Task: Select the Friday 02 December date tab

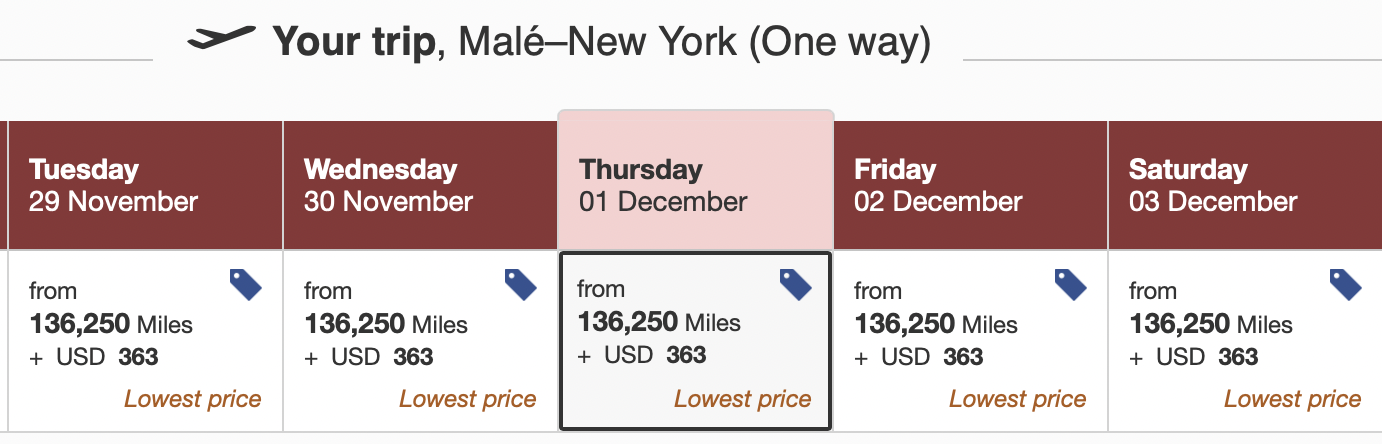Action: (x=971, y=185)
